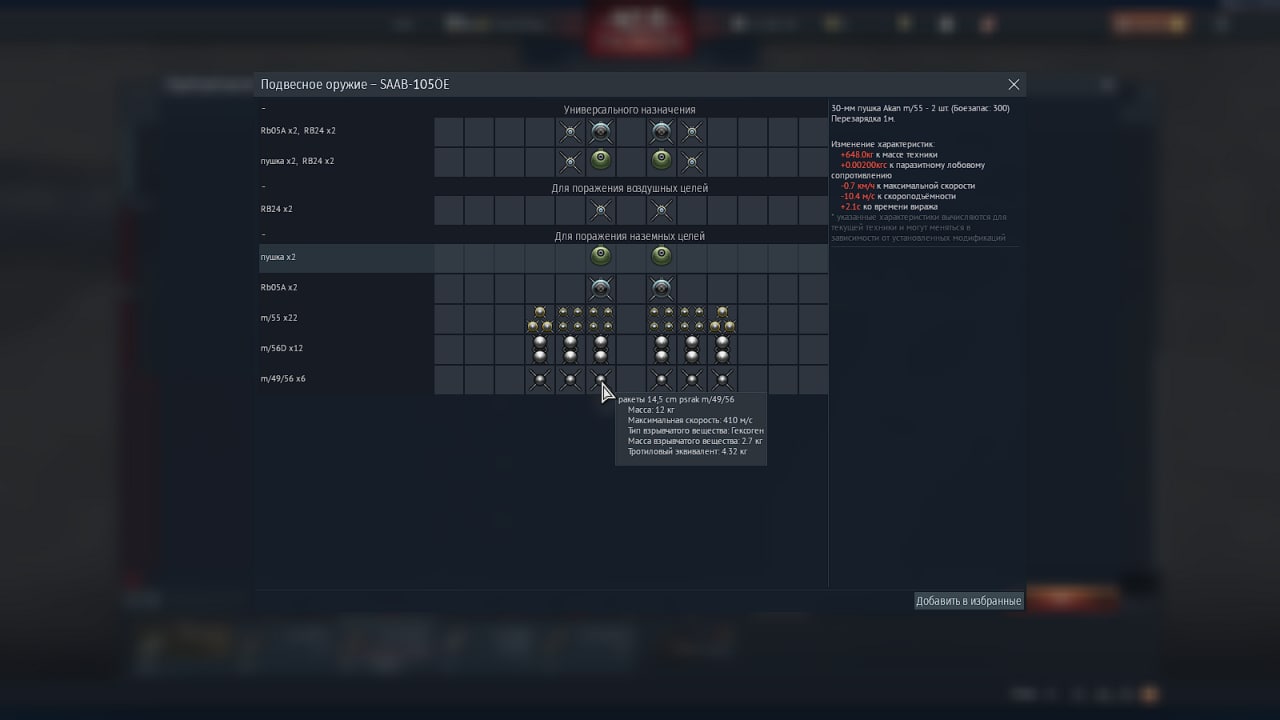The image size is (1280, 720).
Task: Click the Для поражения наземных целей header
Action: [x=630, y=236]
